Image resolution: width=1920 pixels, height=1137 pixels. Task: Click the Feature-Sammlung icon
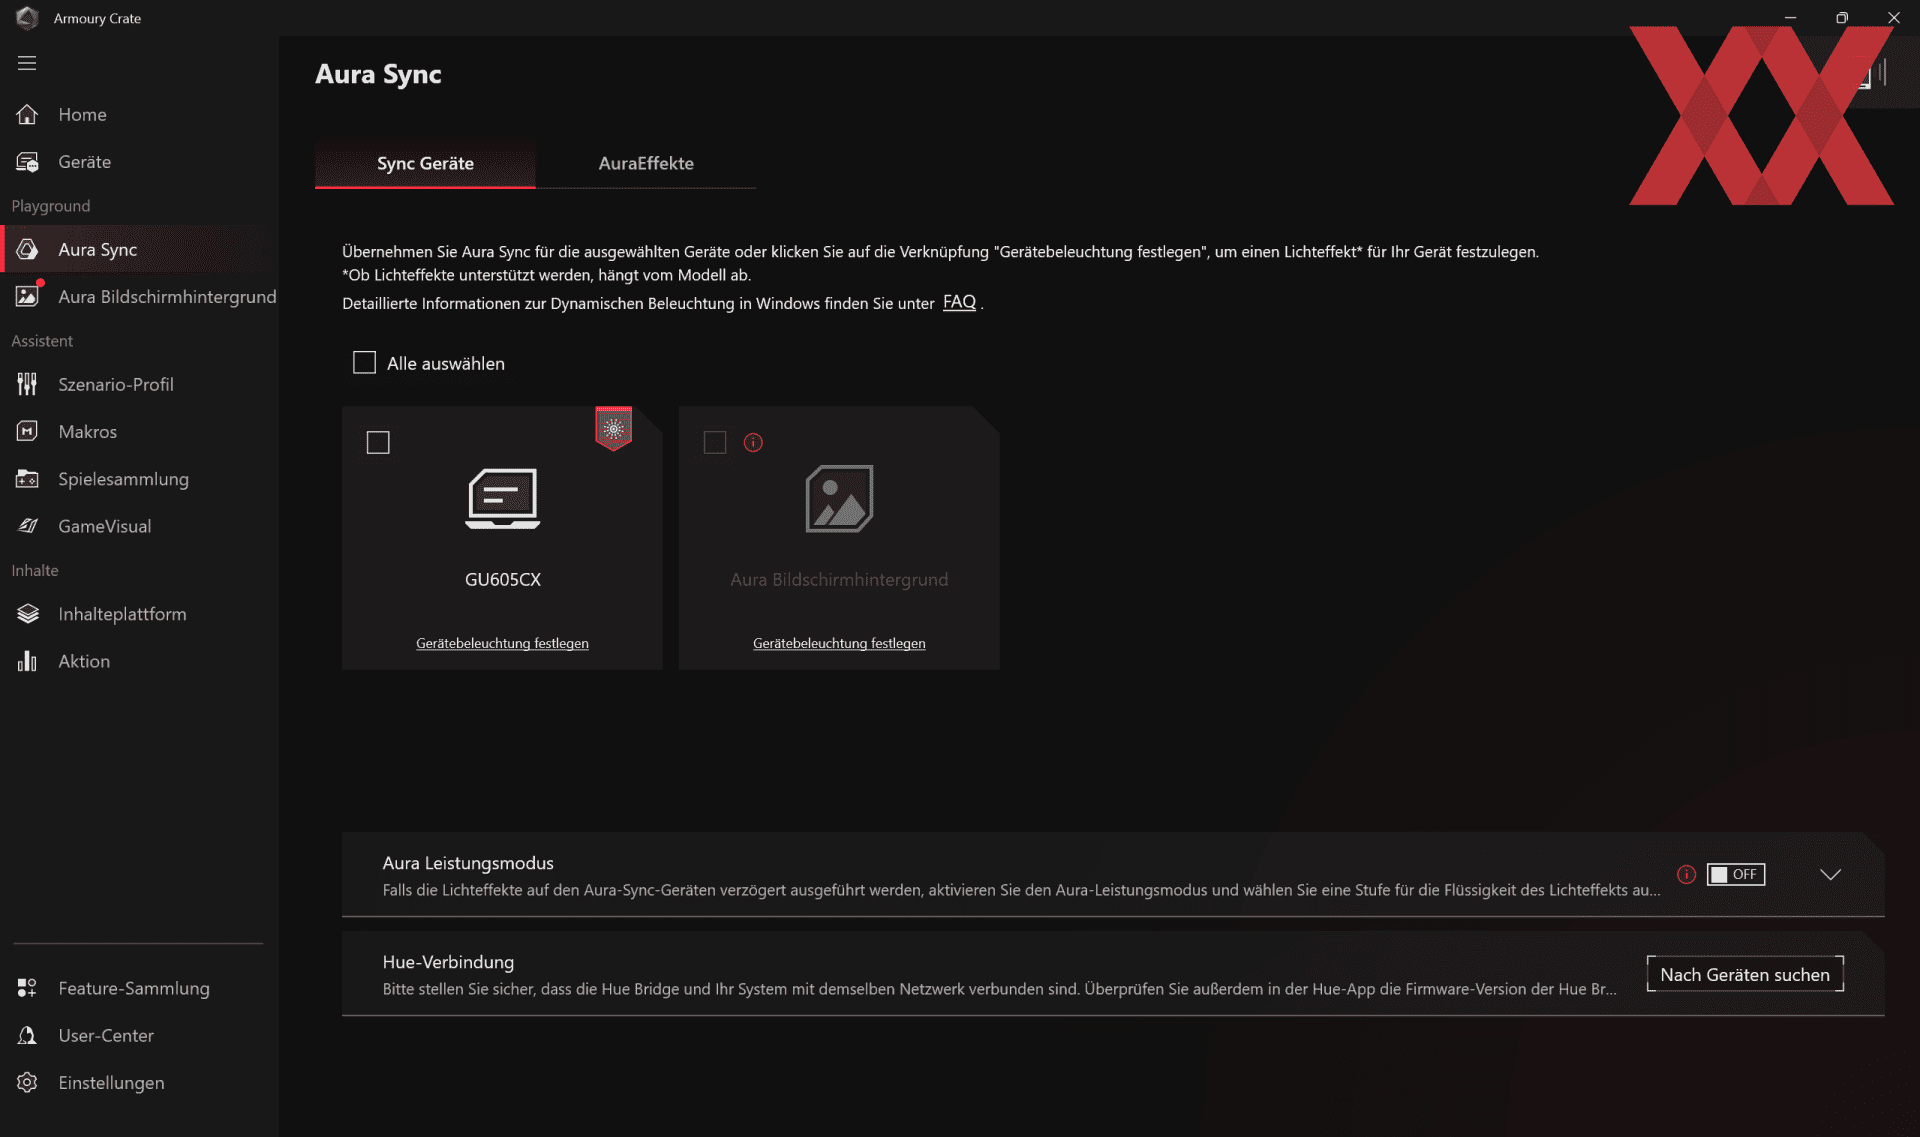(27, 988)
